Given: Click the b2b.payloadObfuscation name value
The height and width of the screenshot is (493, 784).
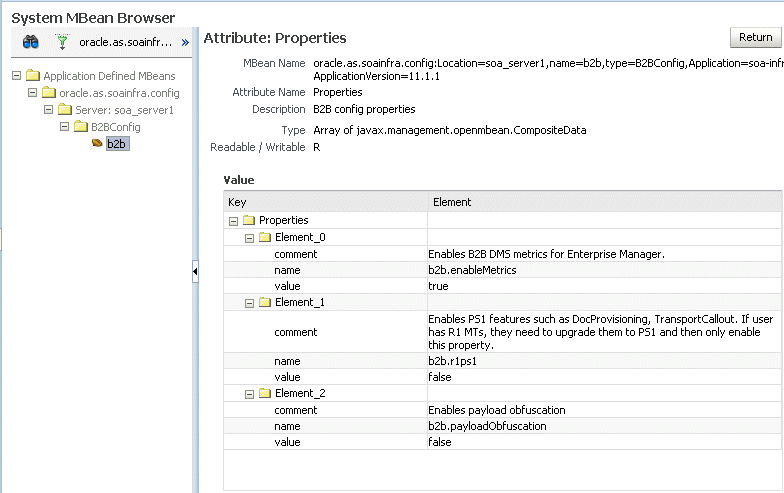Looking at the screenshot, I should [x=487, y=426].
